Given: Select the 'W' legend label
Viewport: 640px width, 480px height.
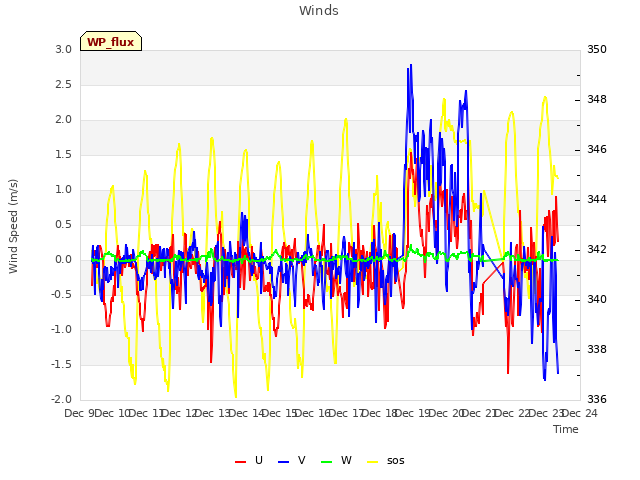Looking at the screenshot, I should (346, 460).
